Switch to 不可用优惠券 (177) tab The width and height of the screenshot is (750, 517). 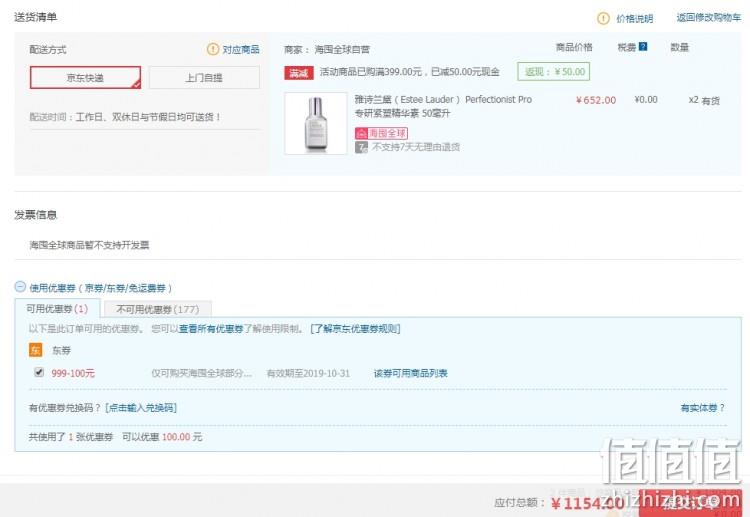[157, 309]
